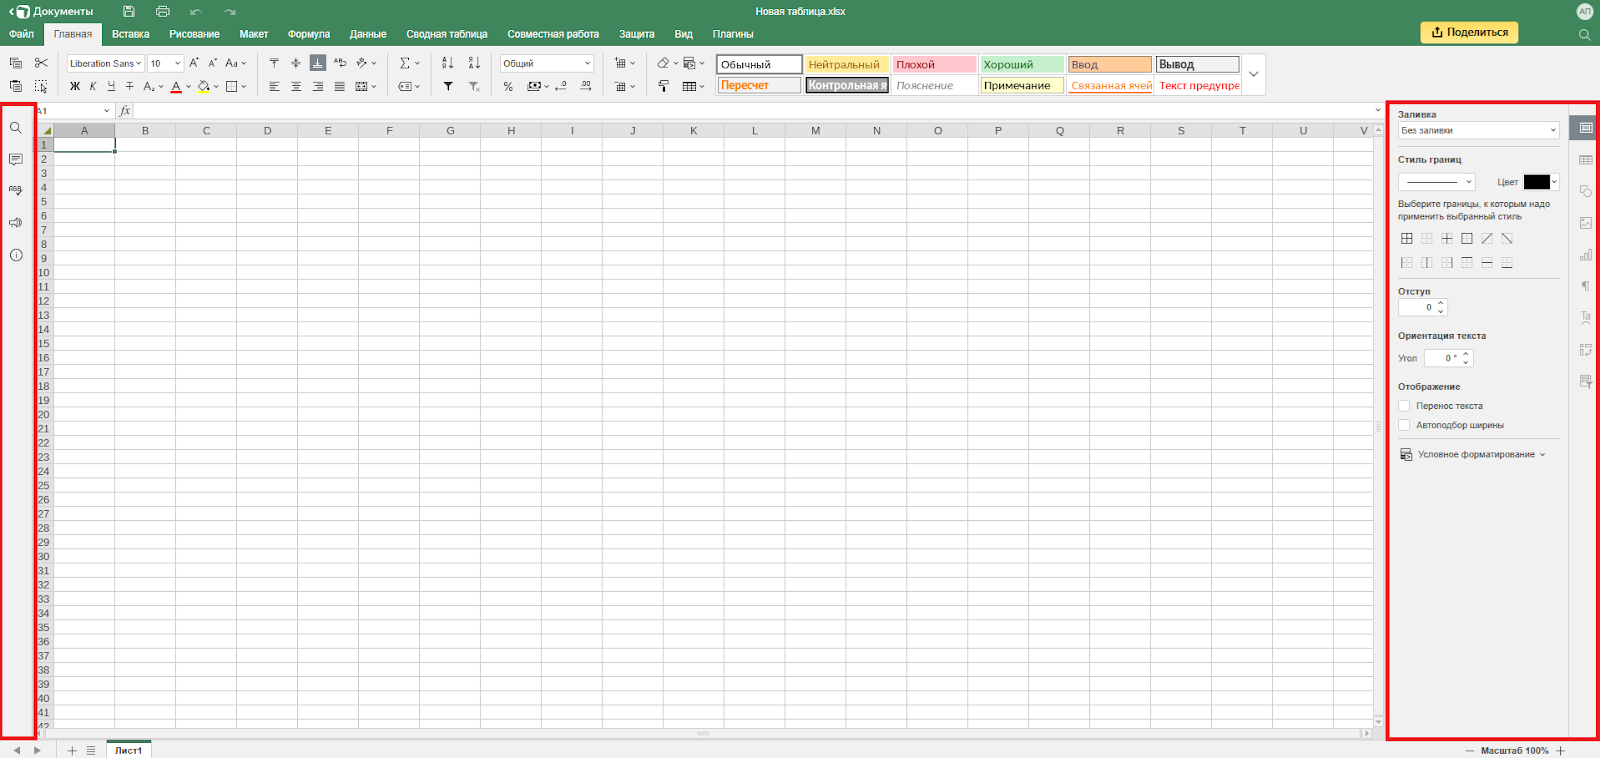Open the border line style dropdown

tap(1437, 182)
